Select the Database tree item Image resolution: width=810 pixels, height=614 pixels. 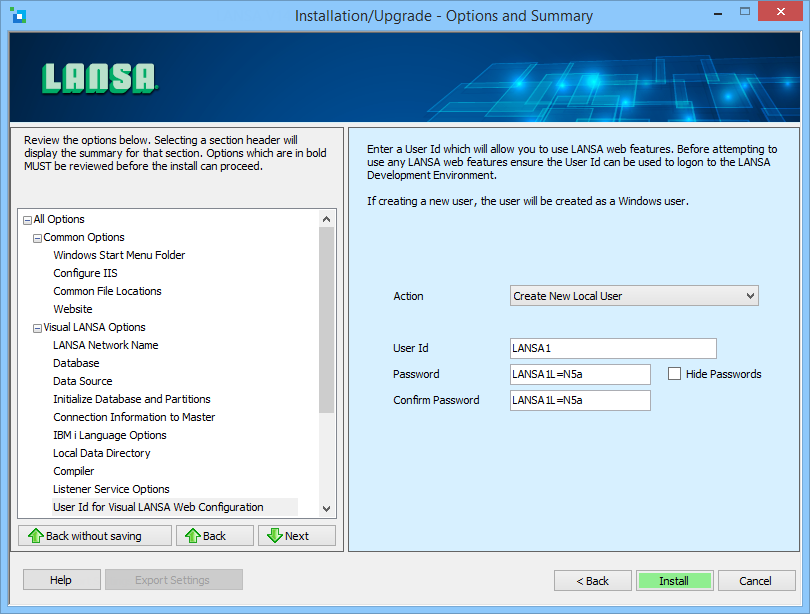[76, 363]
